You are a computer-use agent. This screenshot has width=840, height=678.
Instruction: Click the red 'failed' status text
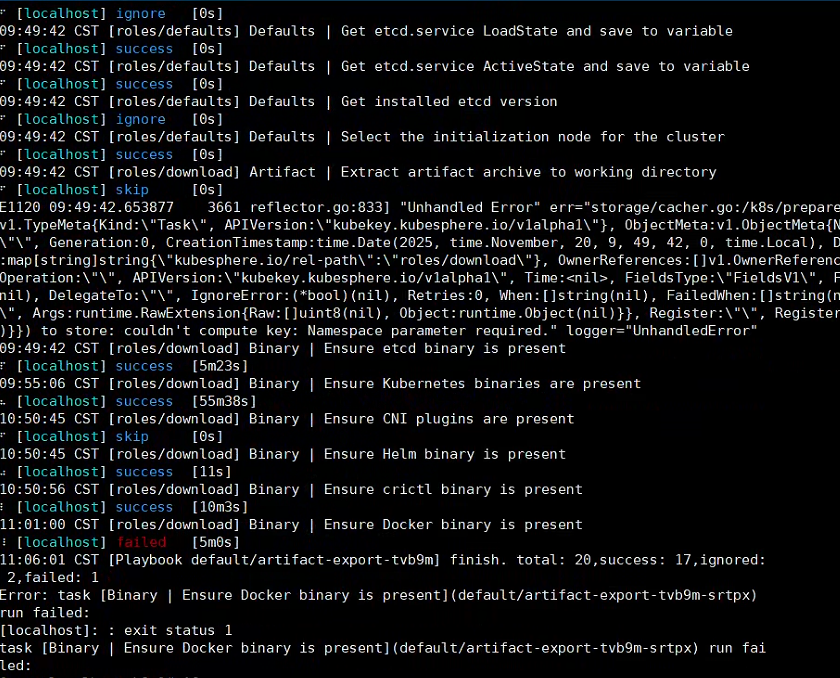(140, 542)
